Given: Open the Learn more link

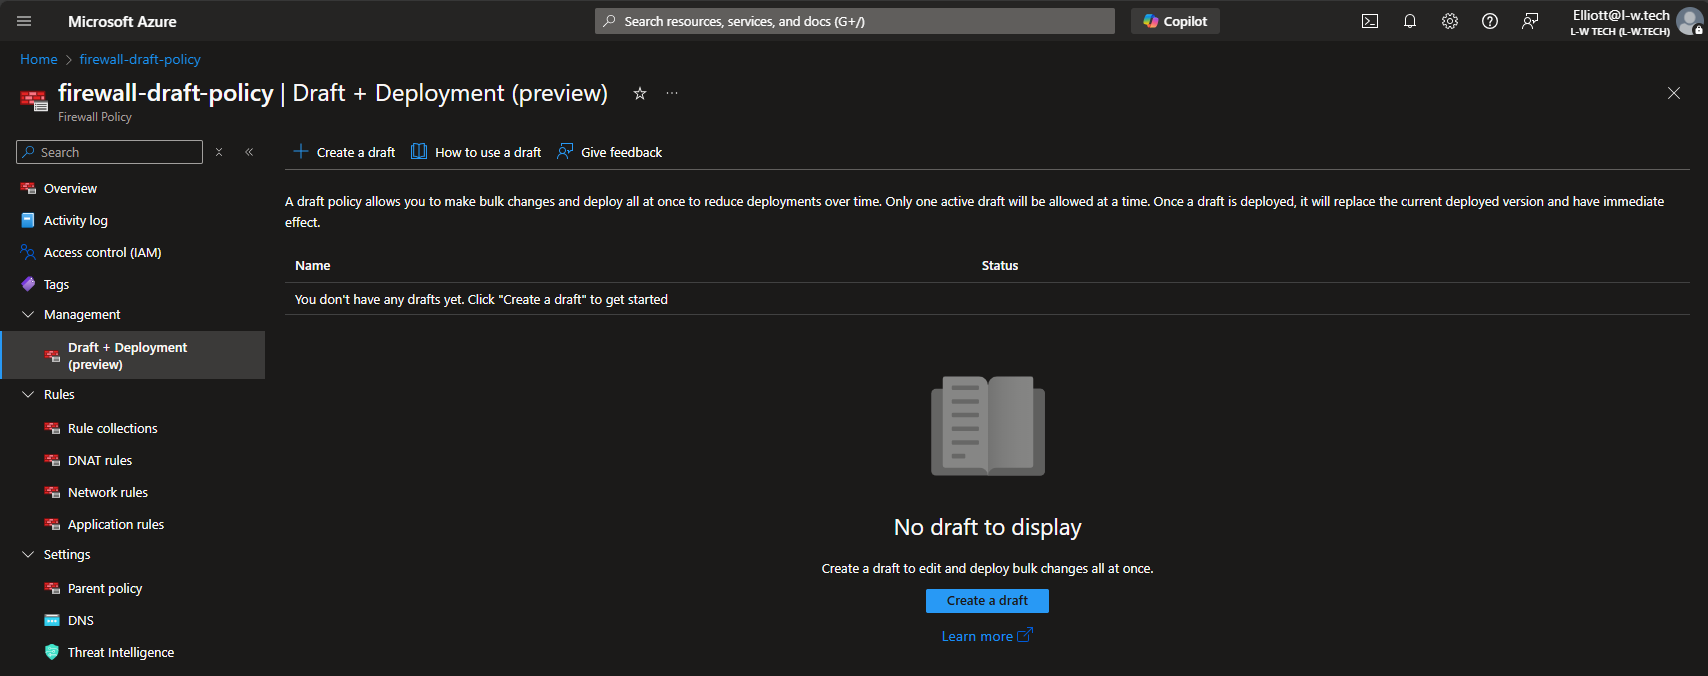Looking at the screenshot, I should 986,636.
